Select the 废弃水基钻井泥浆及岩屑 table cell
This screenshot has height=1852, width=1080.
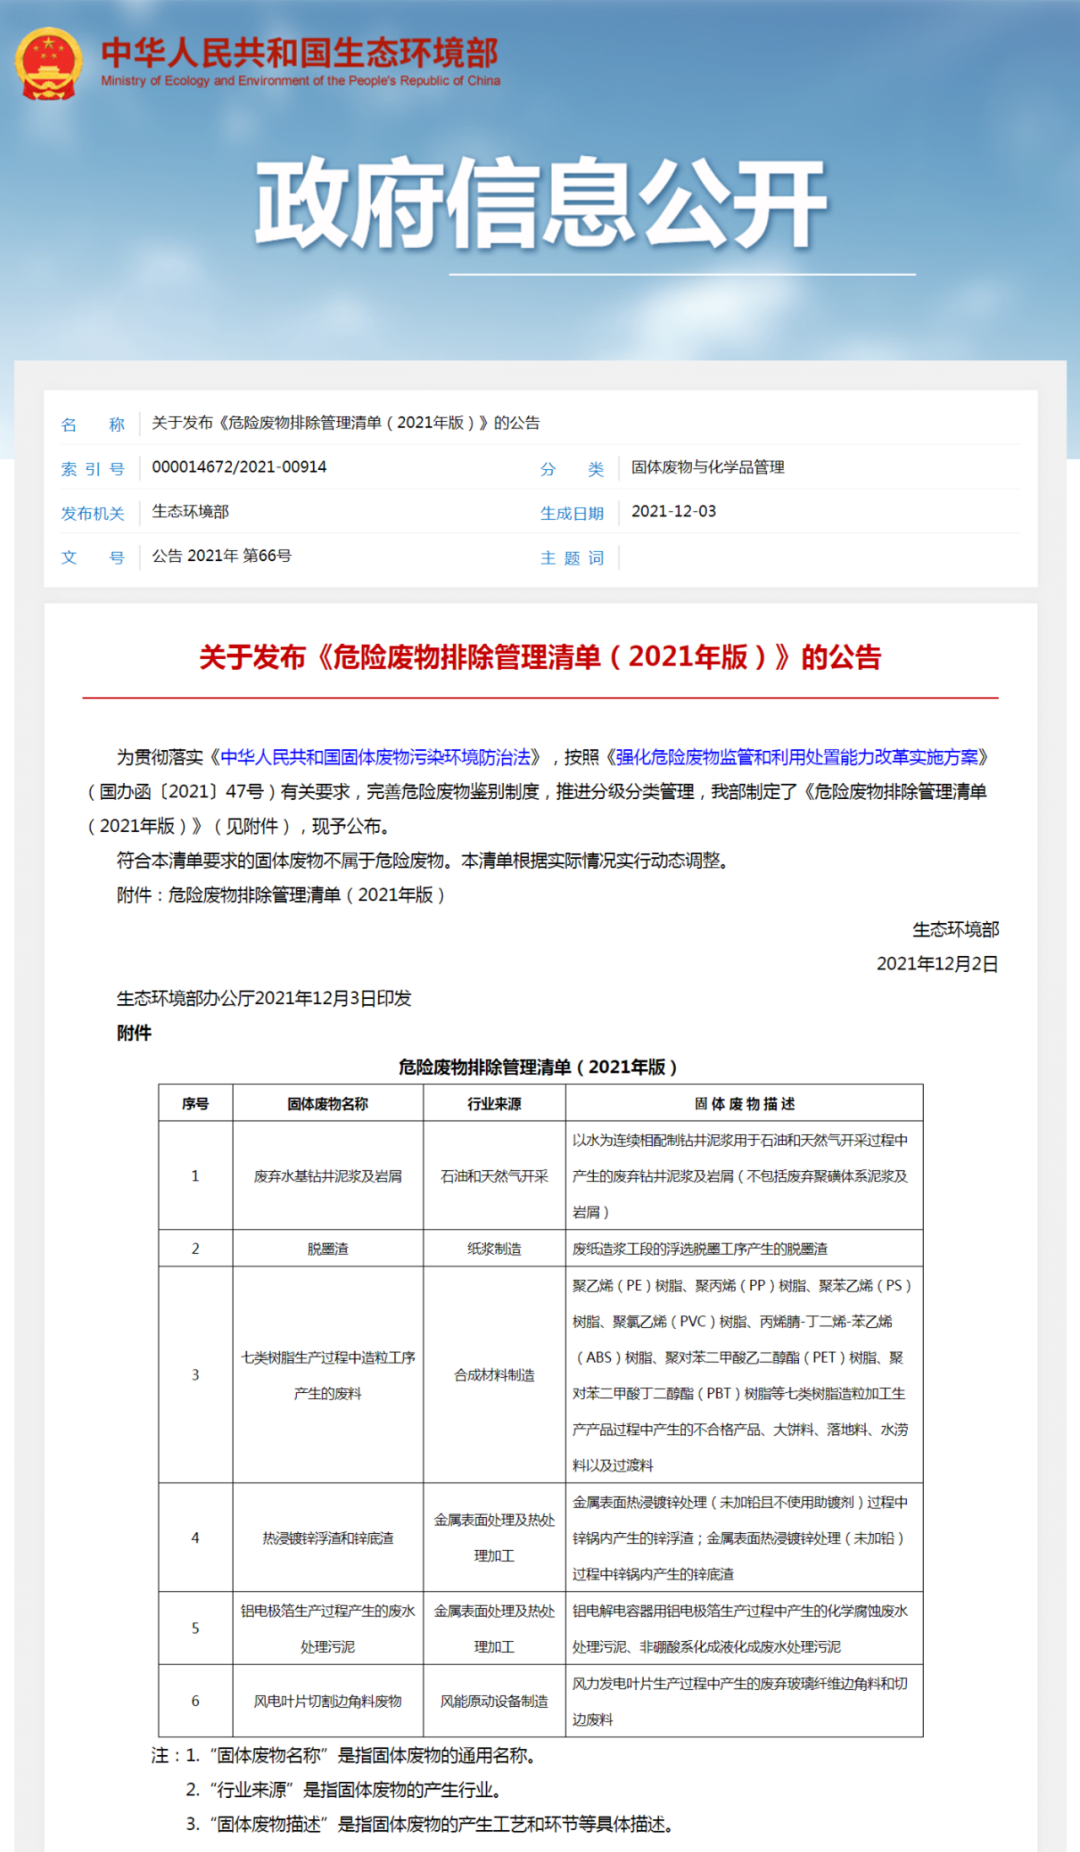pos(327,1176)
